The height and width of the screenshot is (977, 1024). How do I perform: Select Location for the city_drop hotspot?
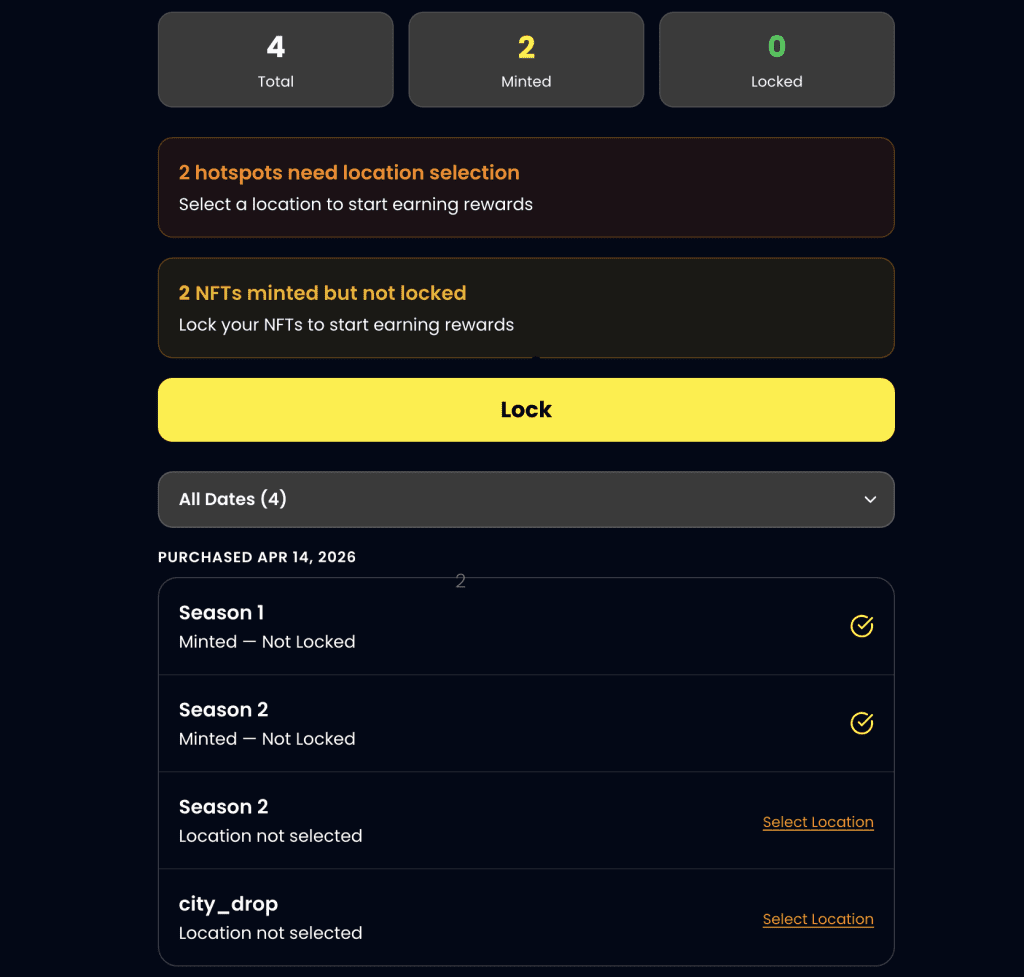click(x=817, y=919)
